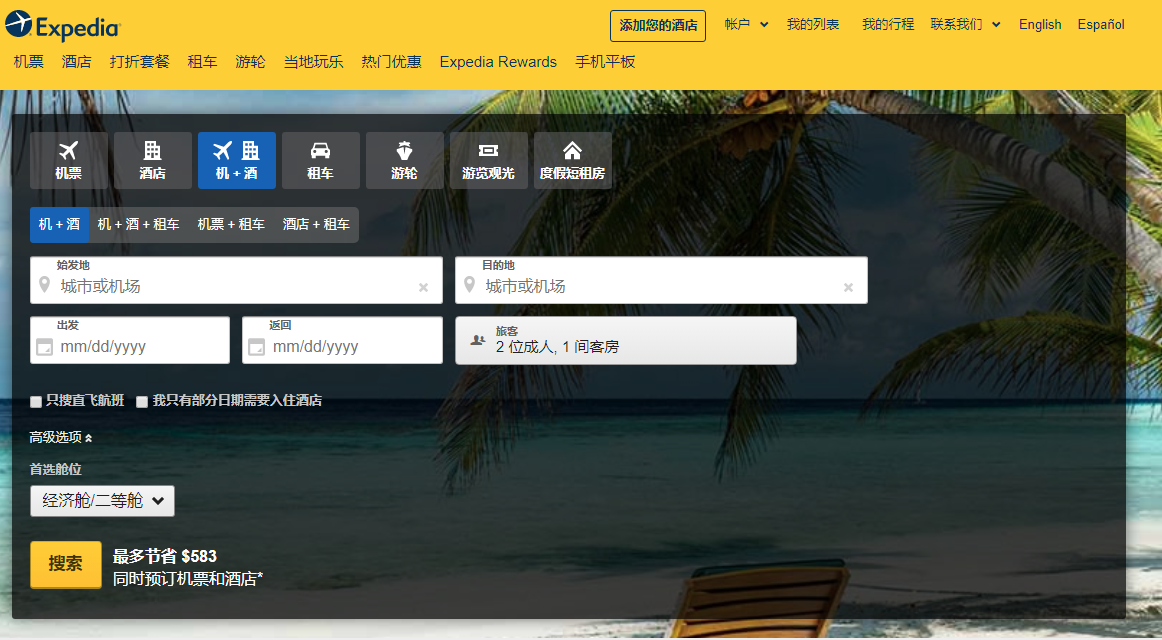
Task: Check 我只有部分日期需要入住酒店
Action: (142, 400)
